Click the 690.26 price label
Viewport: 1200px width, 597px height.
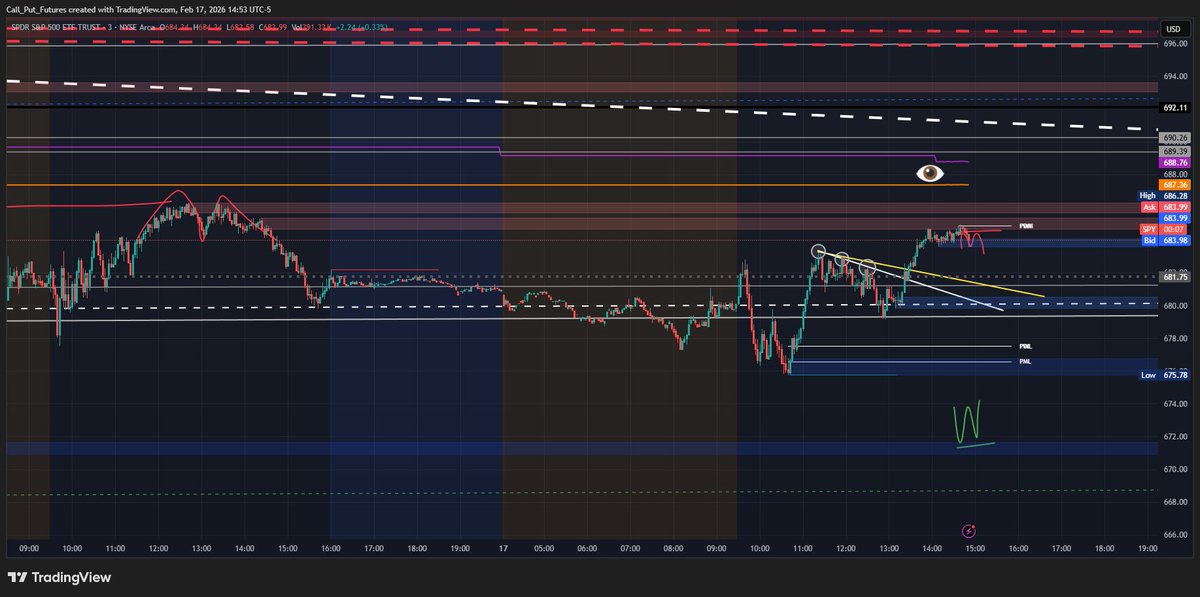click(1173, 138)
